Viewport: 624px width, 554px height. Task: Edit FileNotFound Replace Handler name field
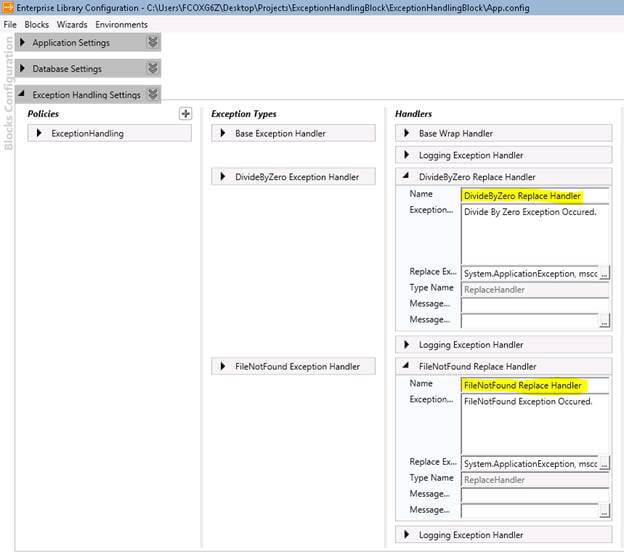click(x=535, y=385)
